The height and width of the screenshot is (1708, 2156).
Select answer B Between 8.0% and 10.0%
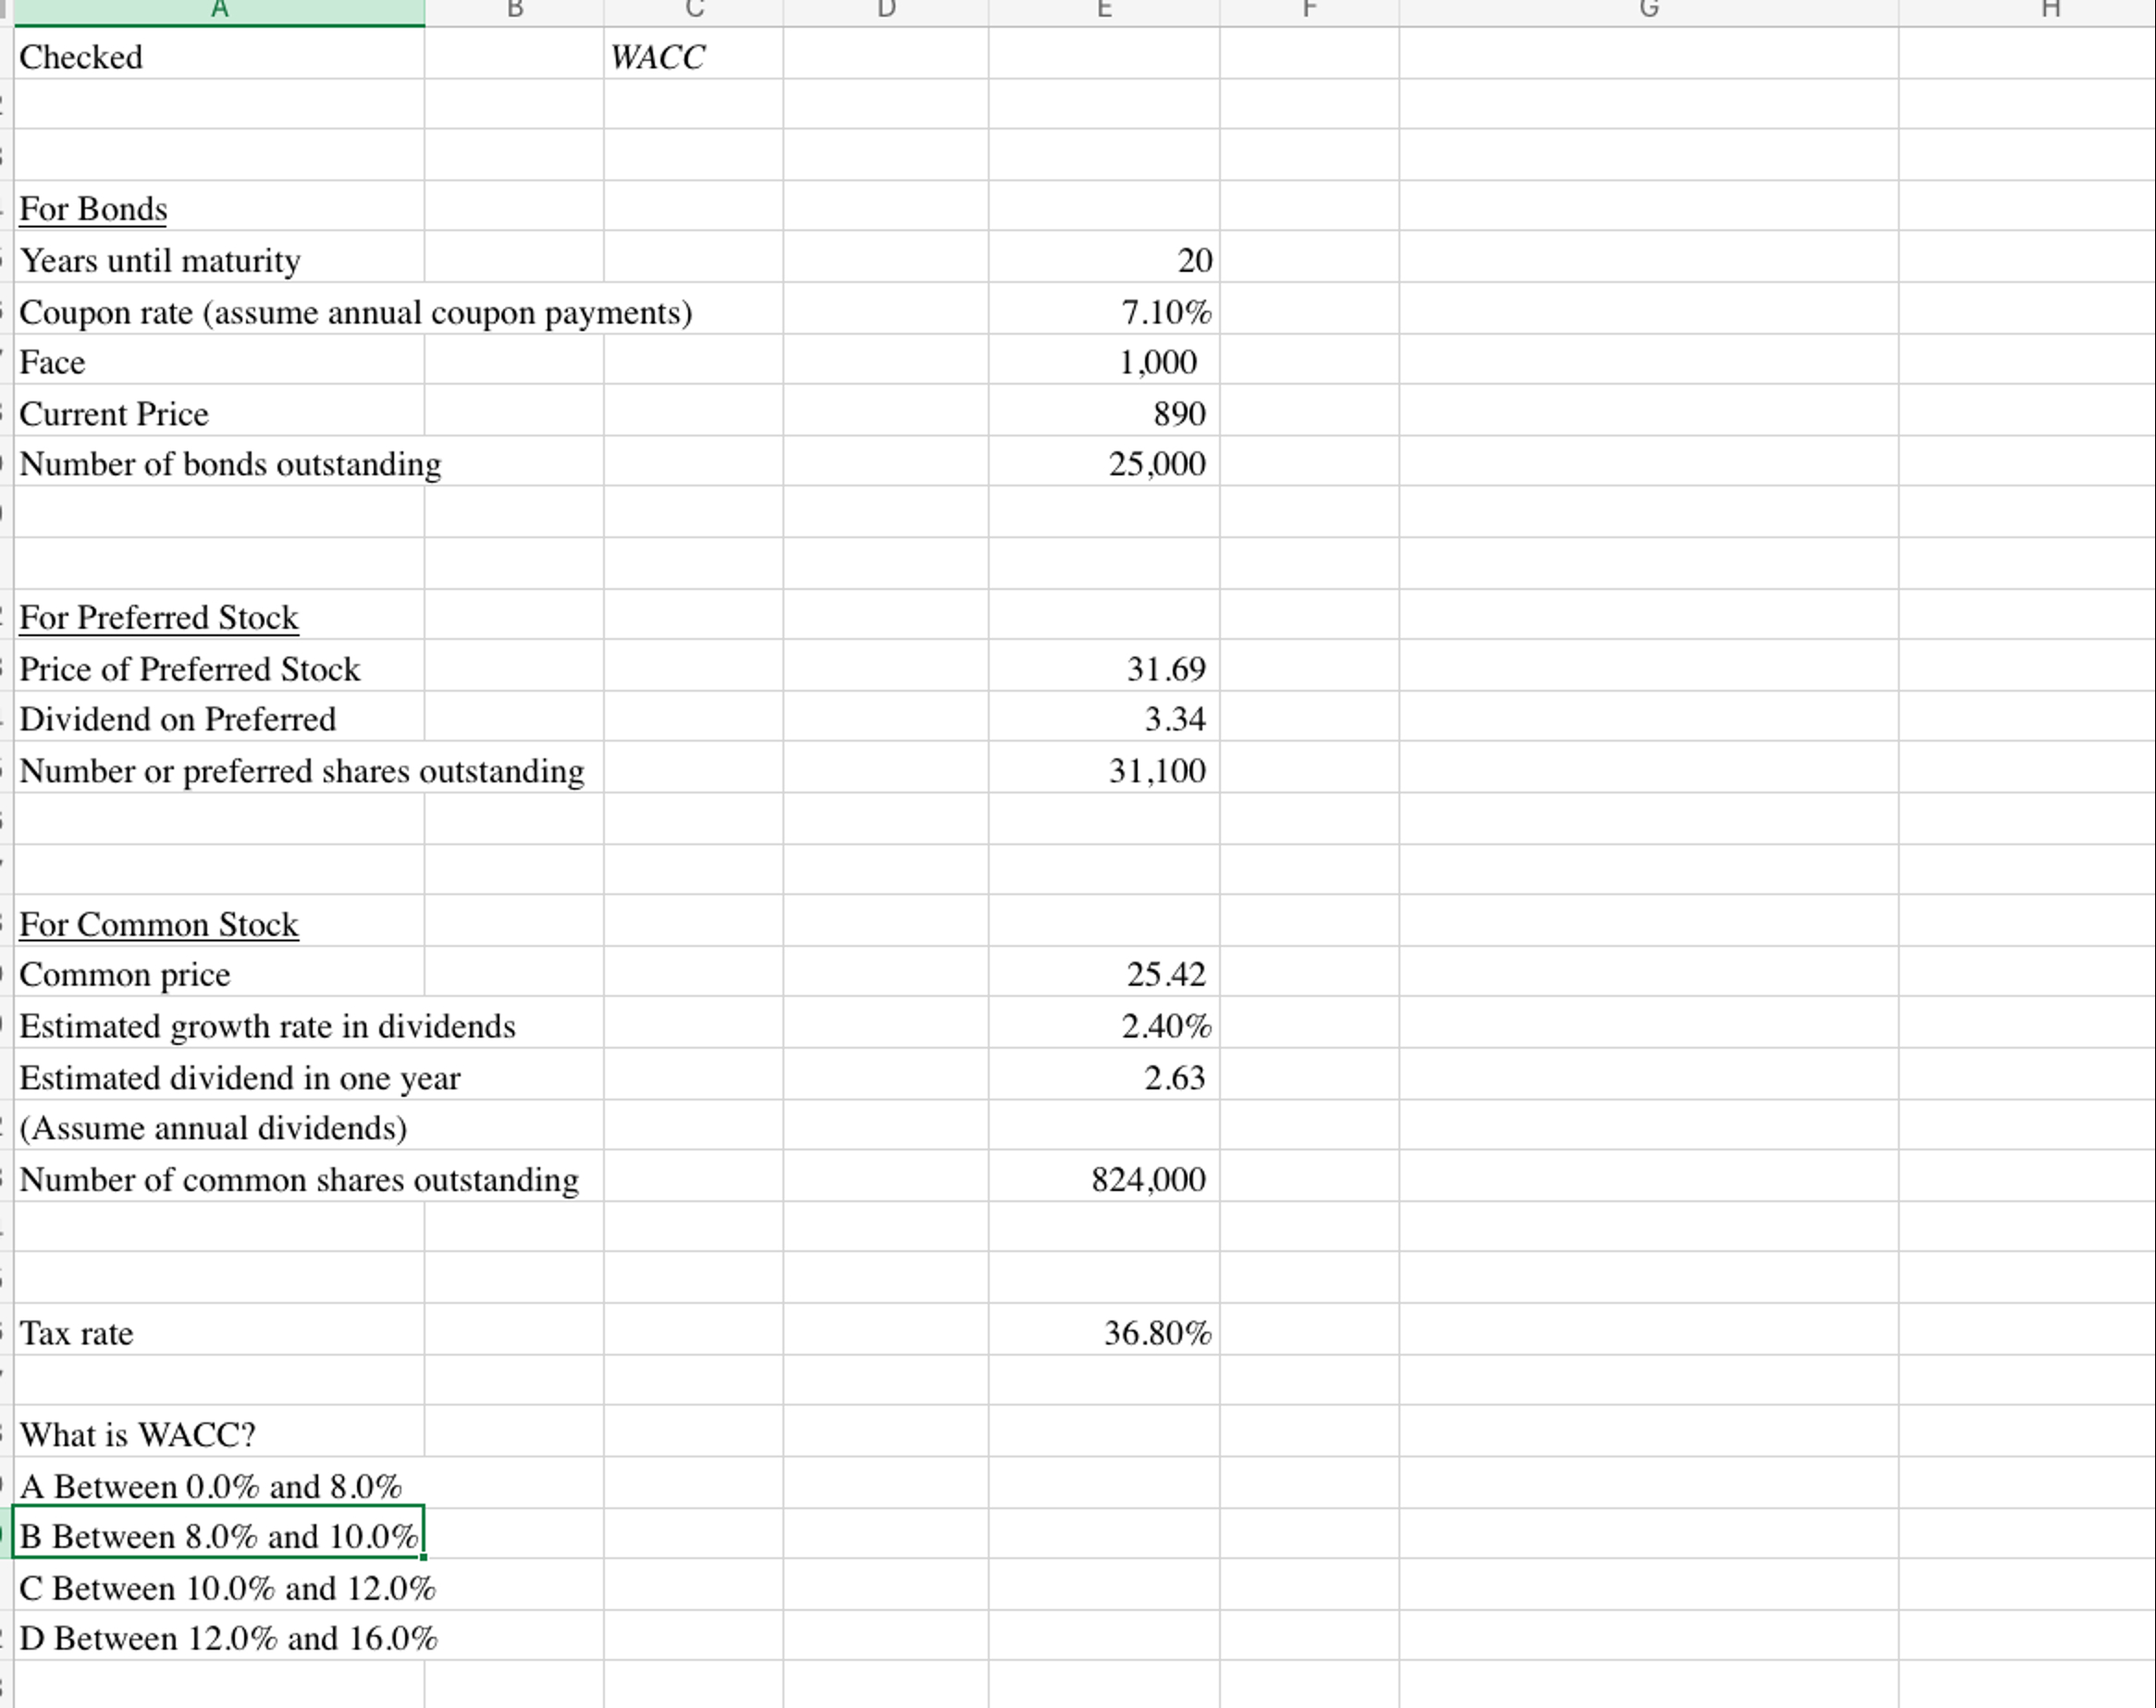pyautogui.click(x=220, y=1536)
